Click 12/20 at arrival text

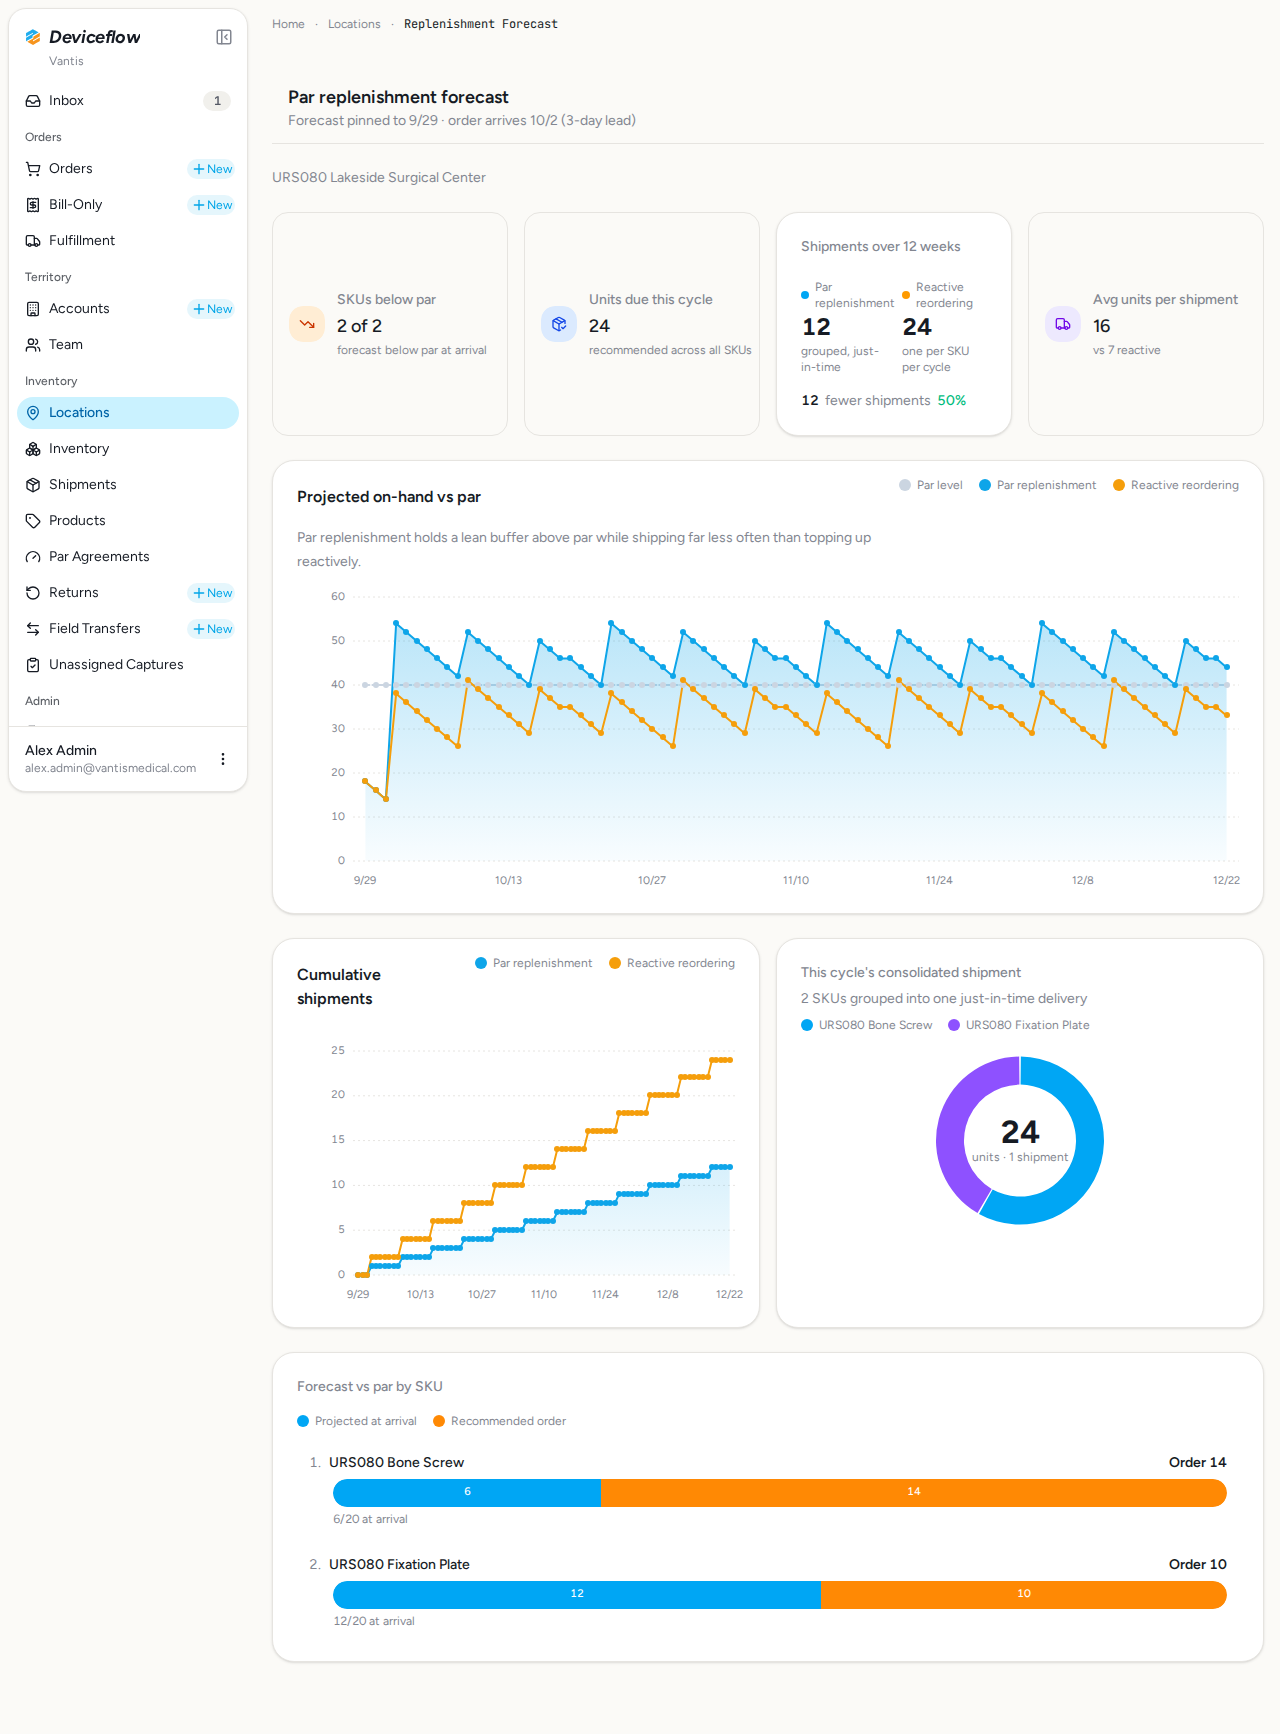374,1621
